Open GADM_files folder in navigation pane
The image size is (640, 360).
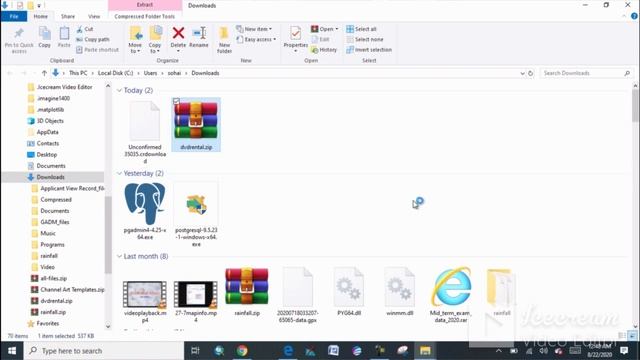pos(55,222)
